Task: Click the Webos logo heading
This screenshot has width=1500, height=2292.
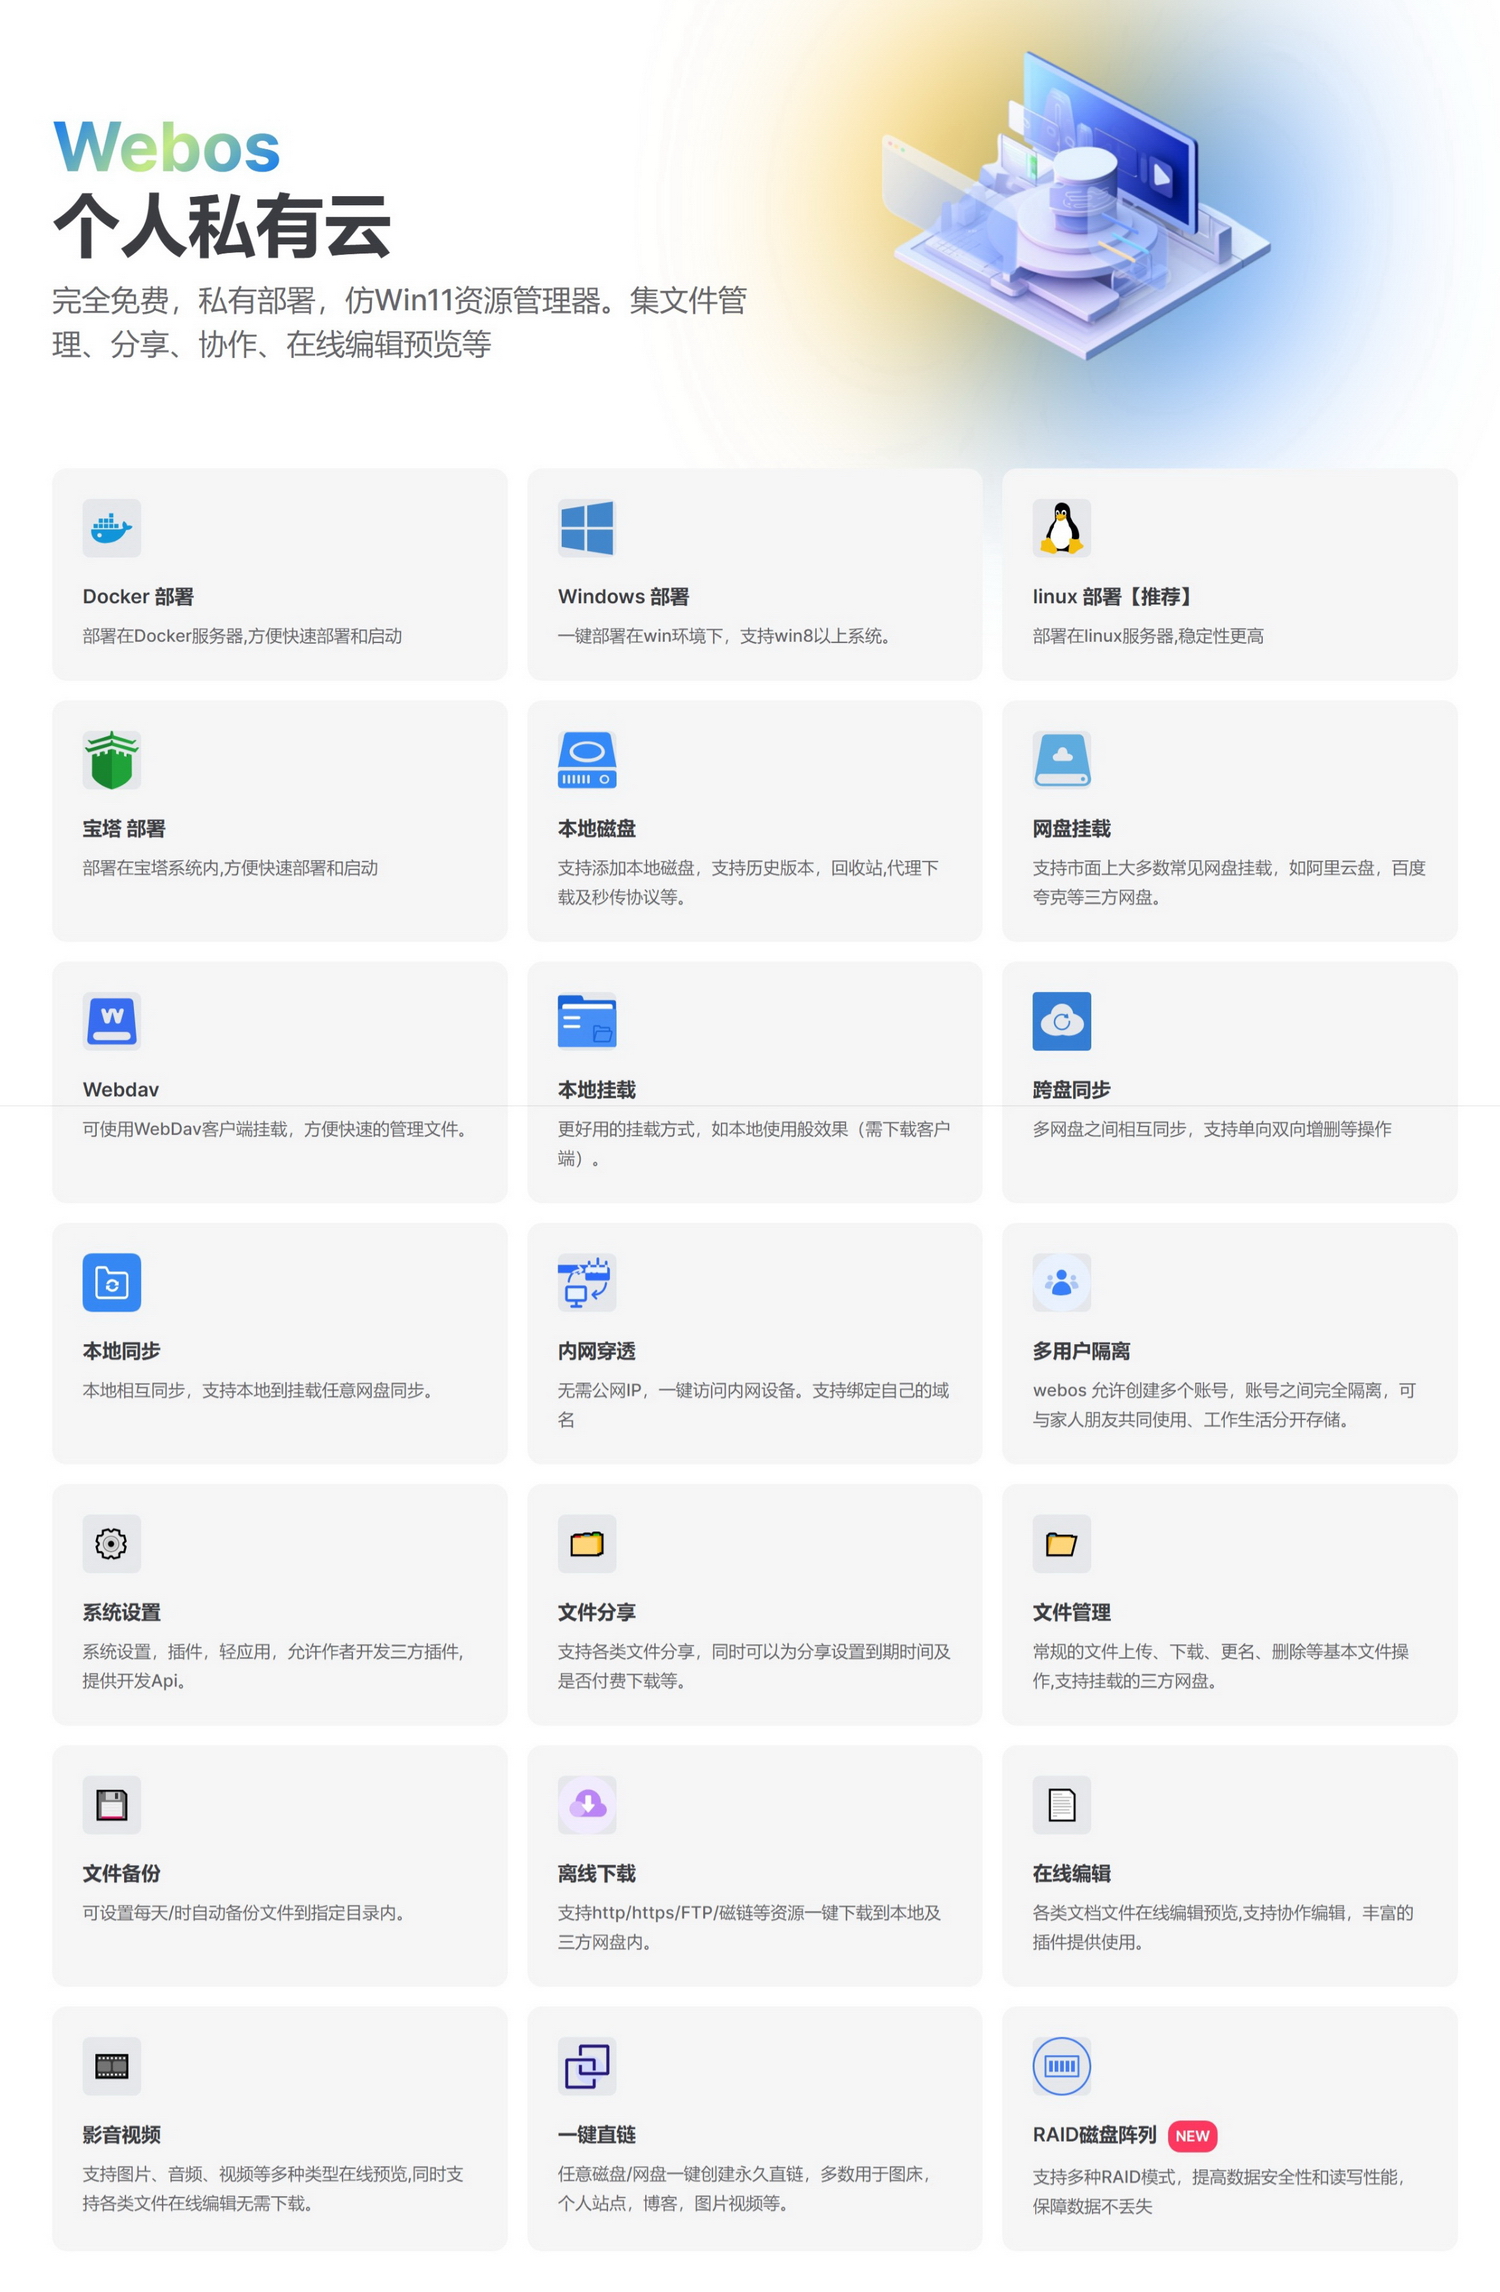Action: tap(166, 148)
